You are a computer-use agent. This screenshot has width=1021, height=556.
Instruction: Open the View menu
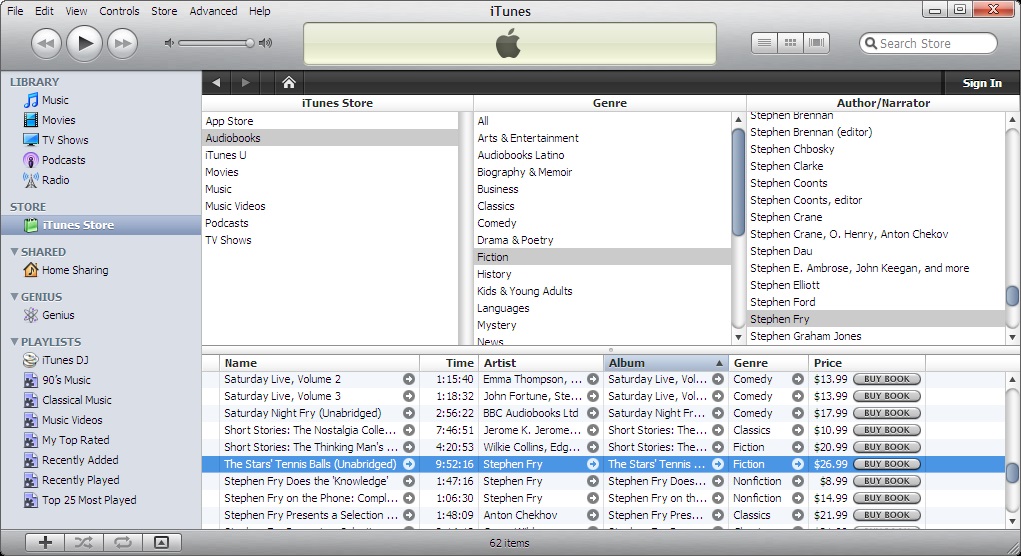point(76,11)
